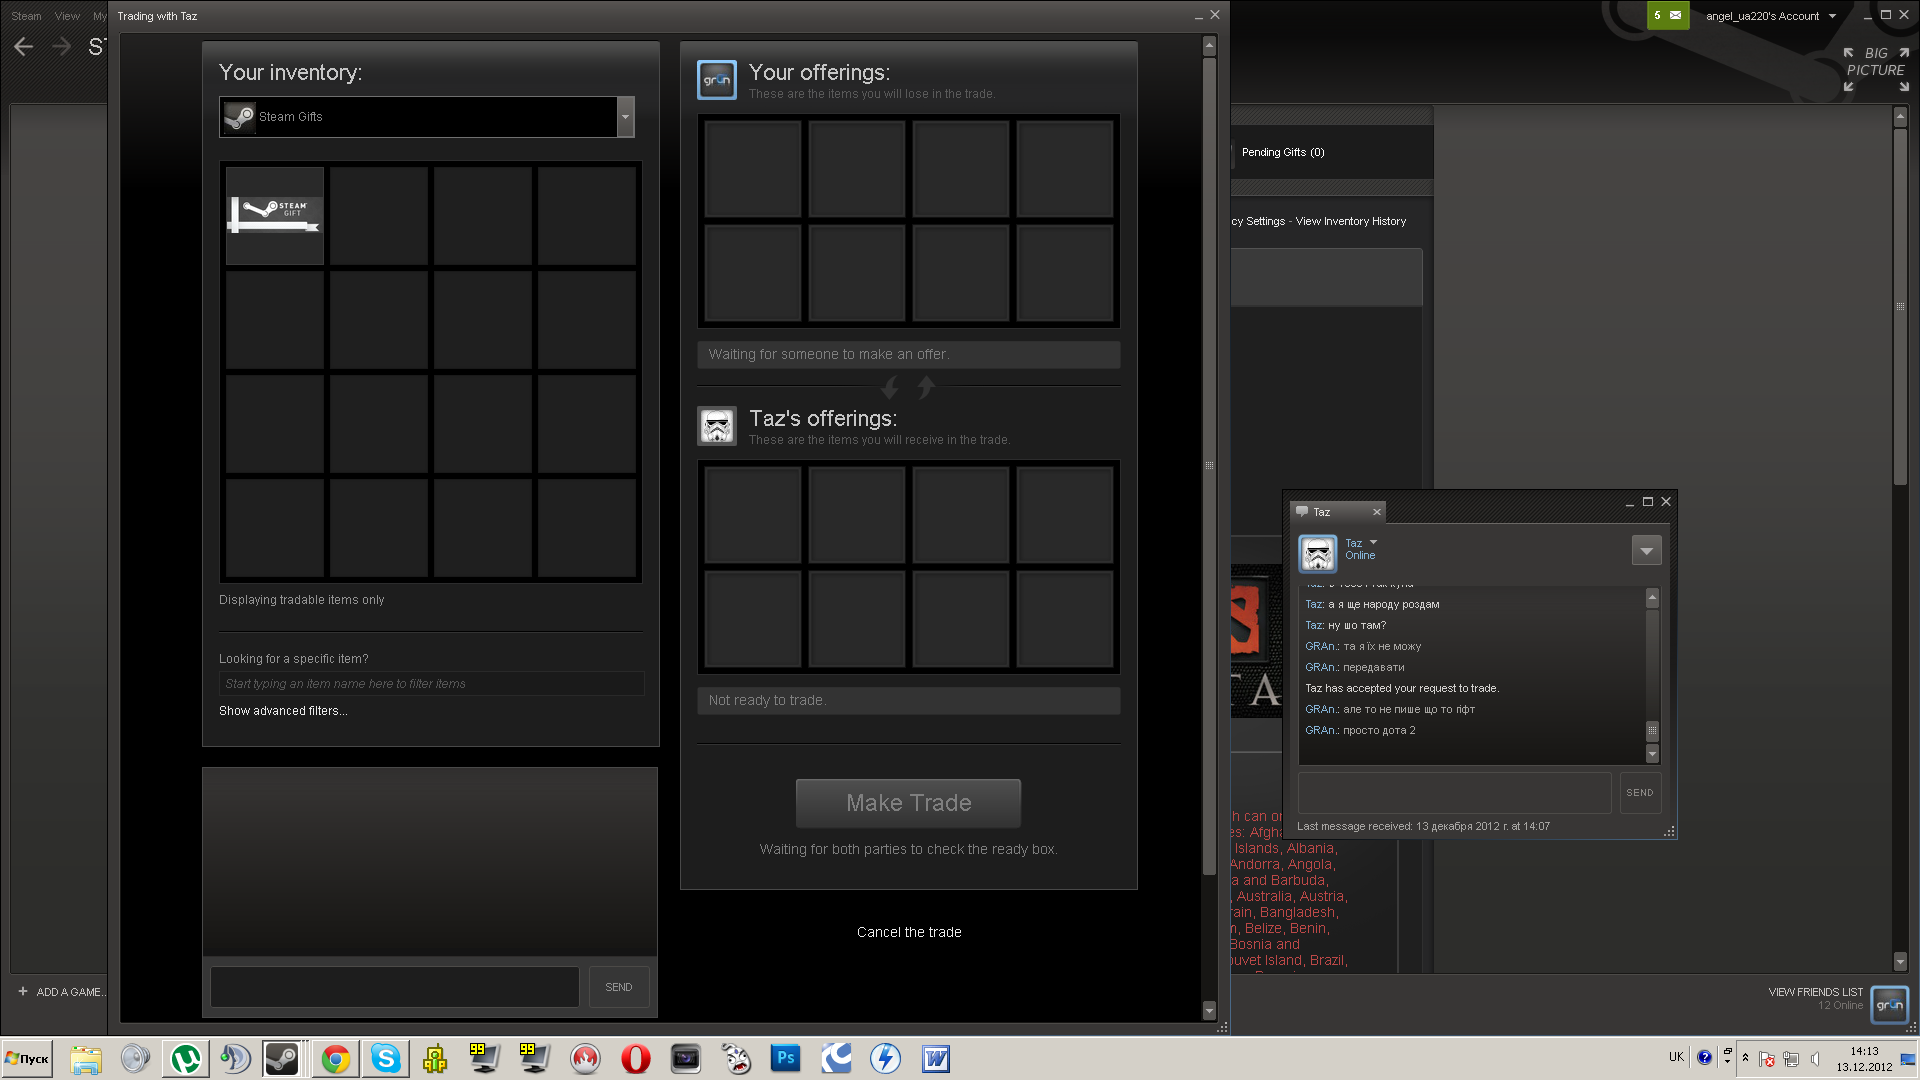The height and width of the screenshot is (1080, 1920).
Task: Click Taz's stormtrooper avatar in offerings
Action: click(717, 426)
